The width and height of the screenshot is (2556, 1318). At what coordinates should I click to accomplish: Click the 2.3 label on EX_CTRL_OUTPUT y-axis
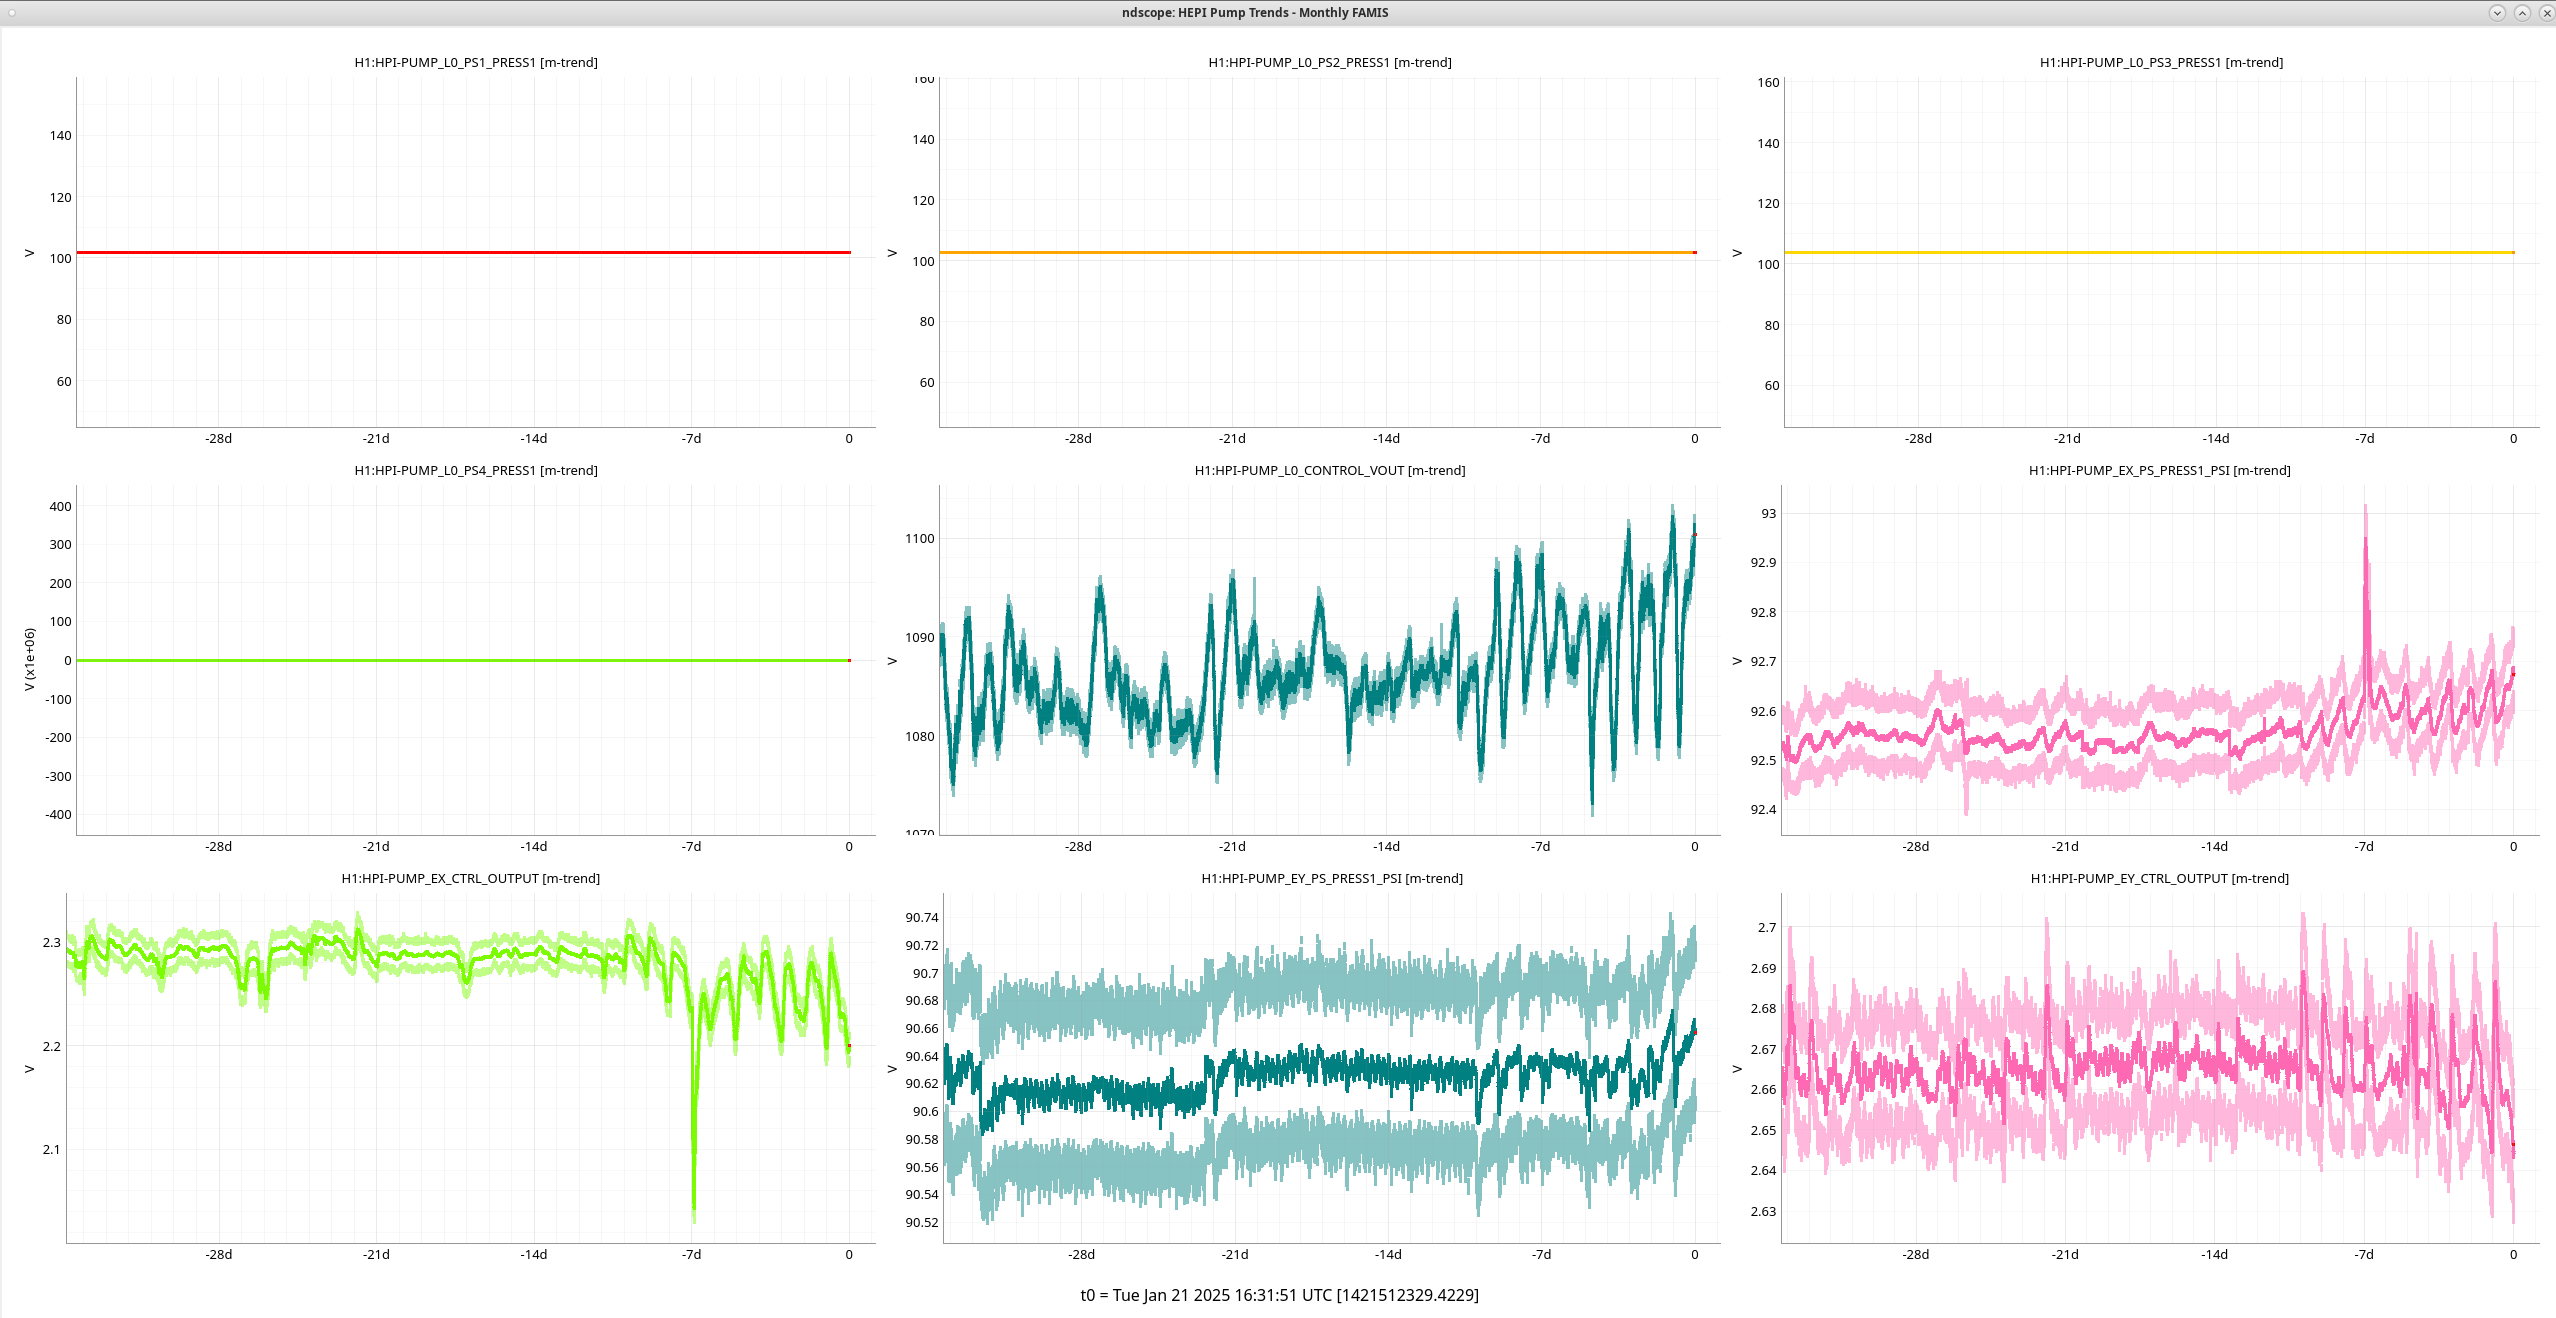click(51, 942)
